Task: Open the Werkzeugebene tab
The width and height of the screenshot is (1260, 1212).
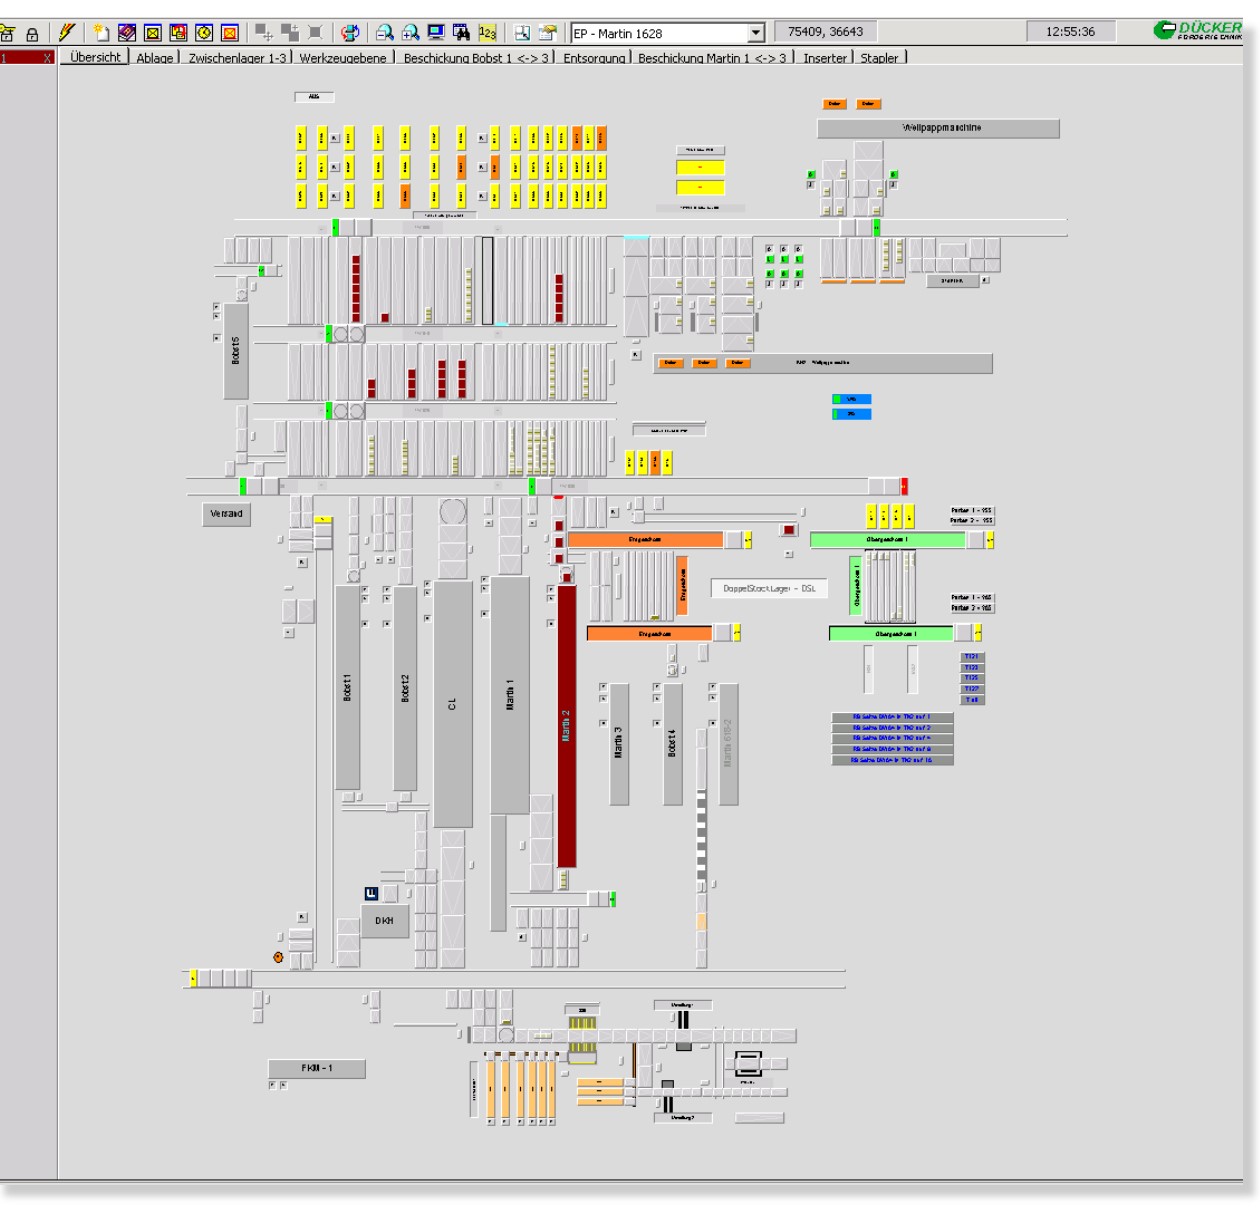Action: pos(342,58)
